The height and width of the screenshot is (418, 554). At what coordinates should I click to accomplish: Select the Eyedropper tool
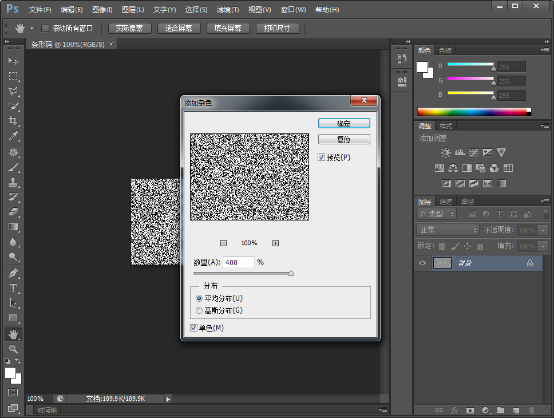13,136
